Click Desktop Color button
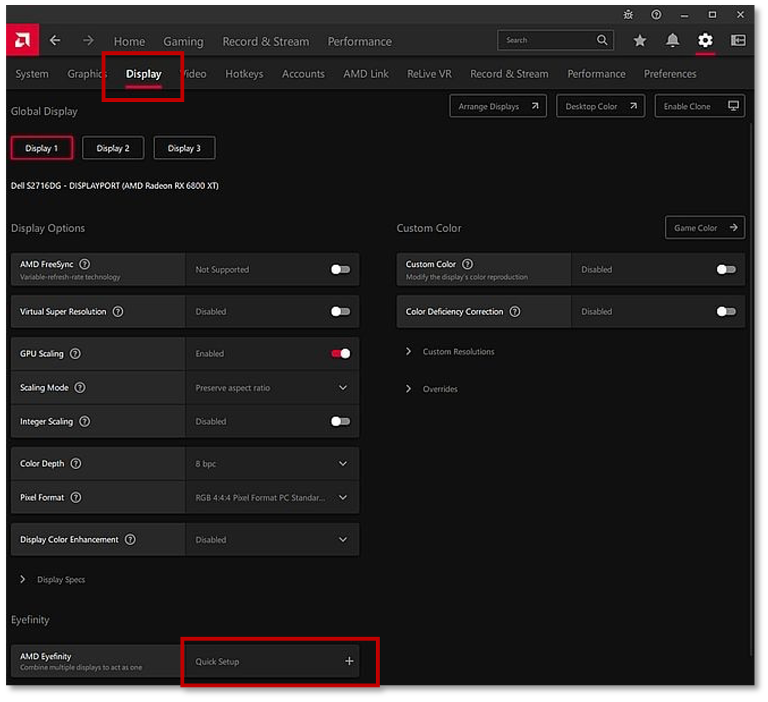This screenshot has height=702, width=768. 600,106
